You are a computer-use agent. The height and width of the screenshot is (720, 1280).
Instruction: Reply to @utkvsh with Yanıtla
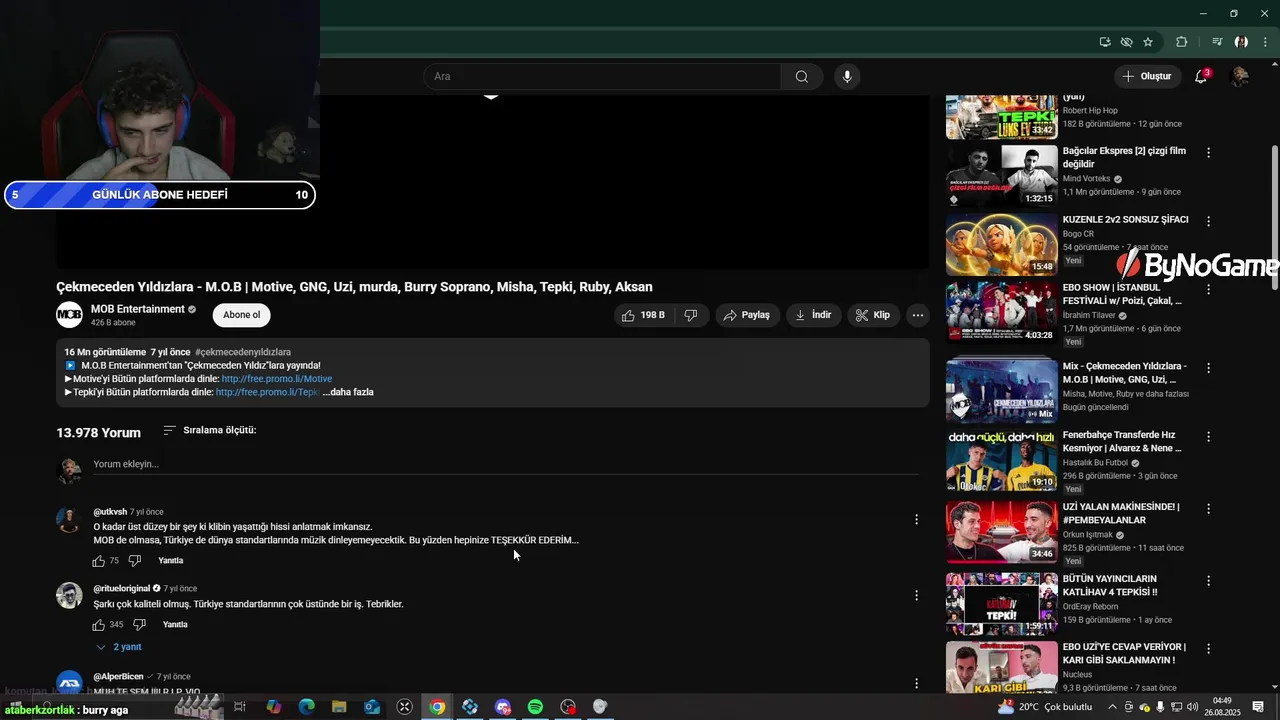(x=171, y=561)
